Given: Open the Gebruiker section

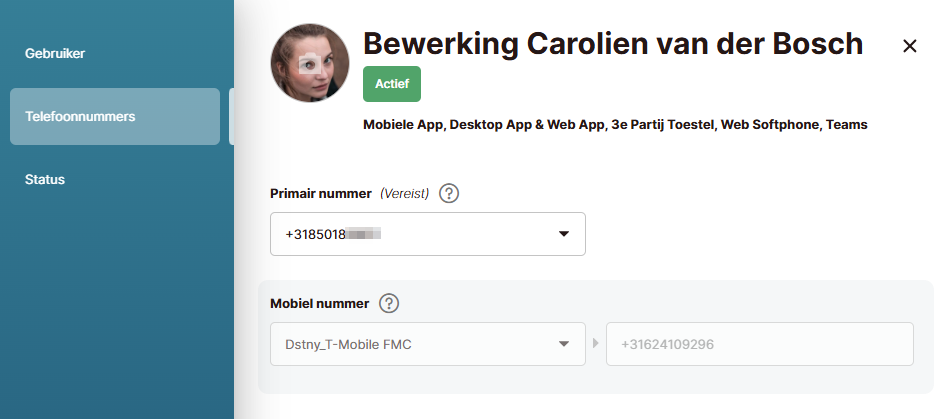Looking at the screenshot, I should [55, 53].
